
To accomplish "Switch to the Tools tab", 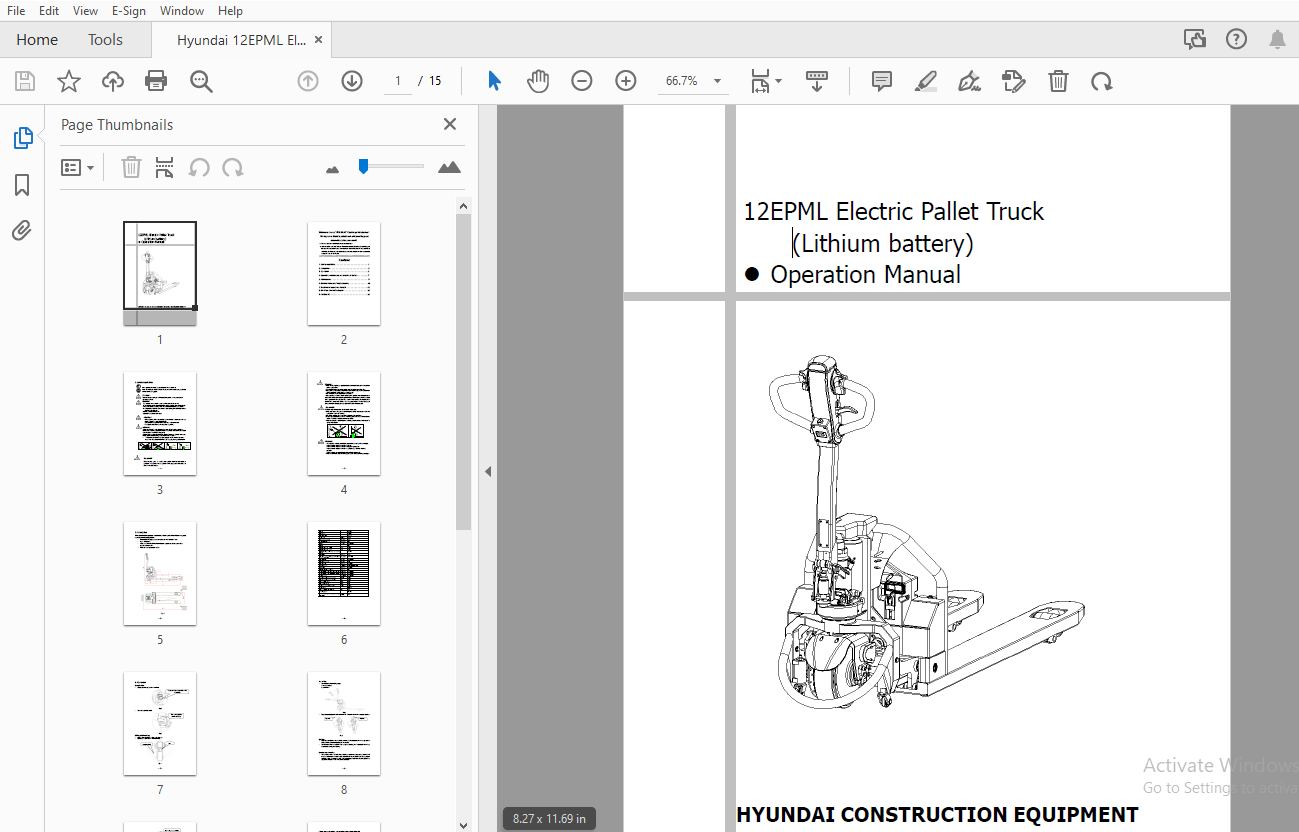I will point(105,40).
